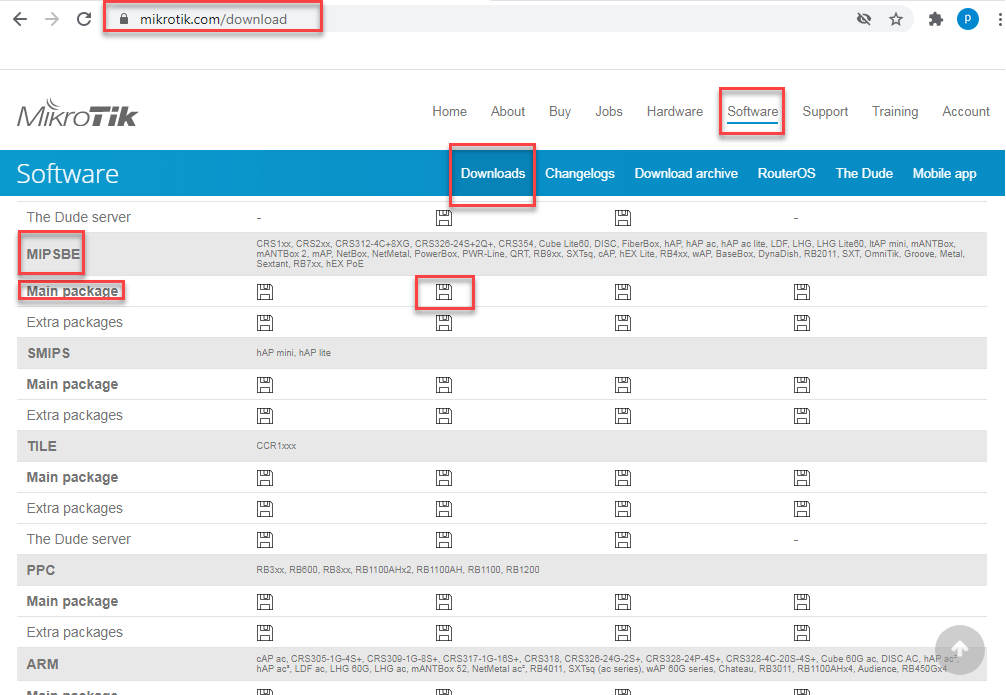Go to the Hardware navigation item
The image size is (1006, 695).
674,112
